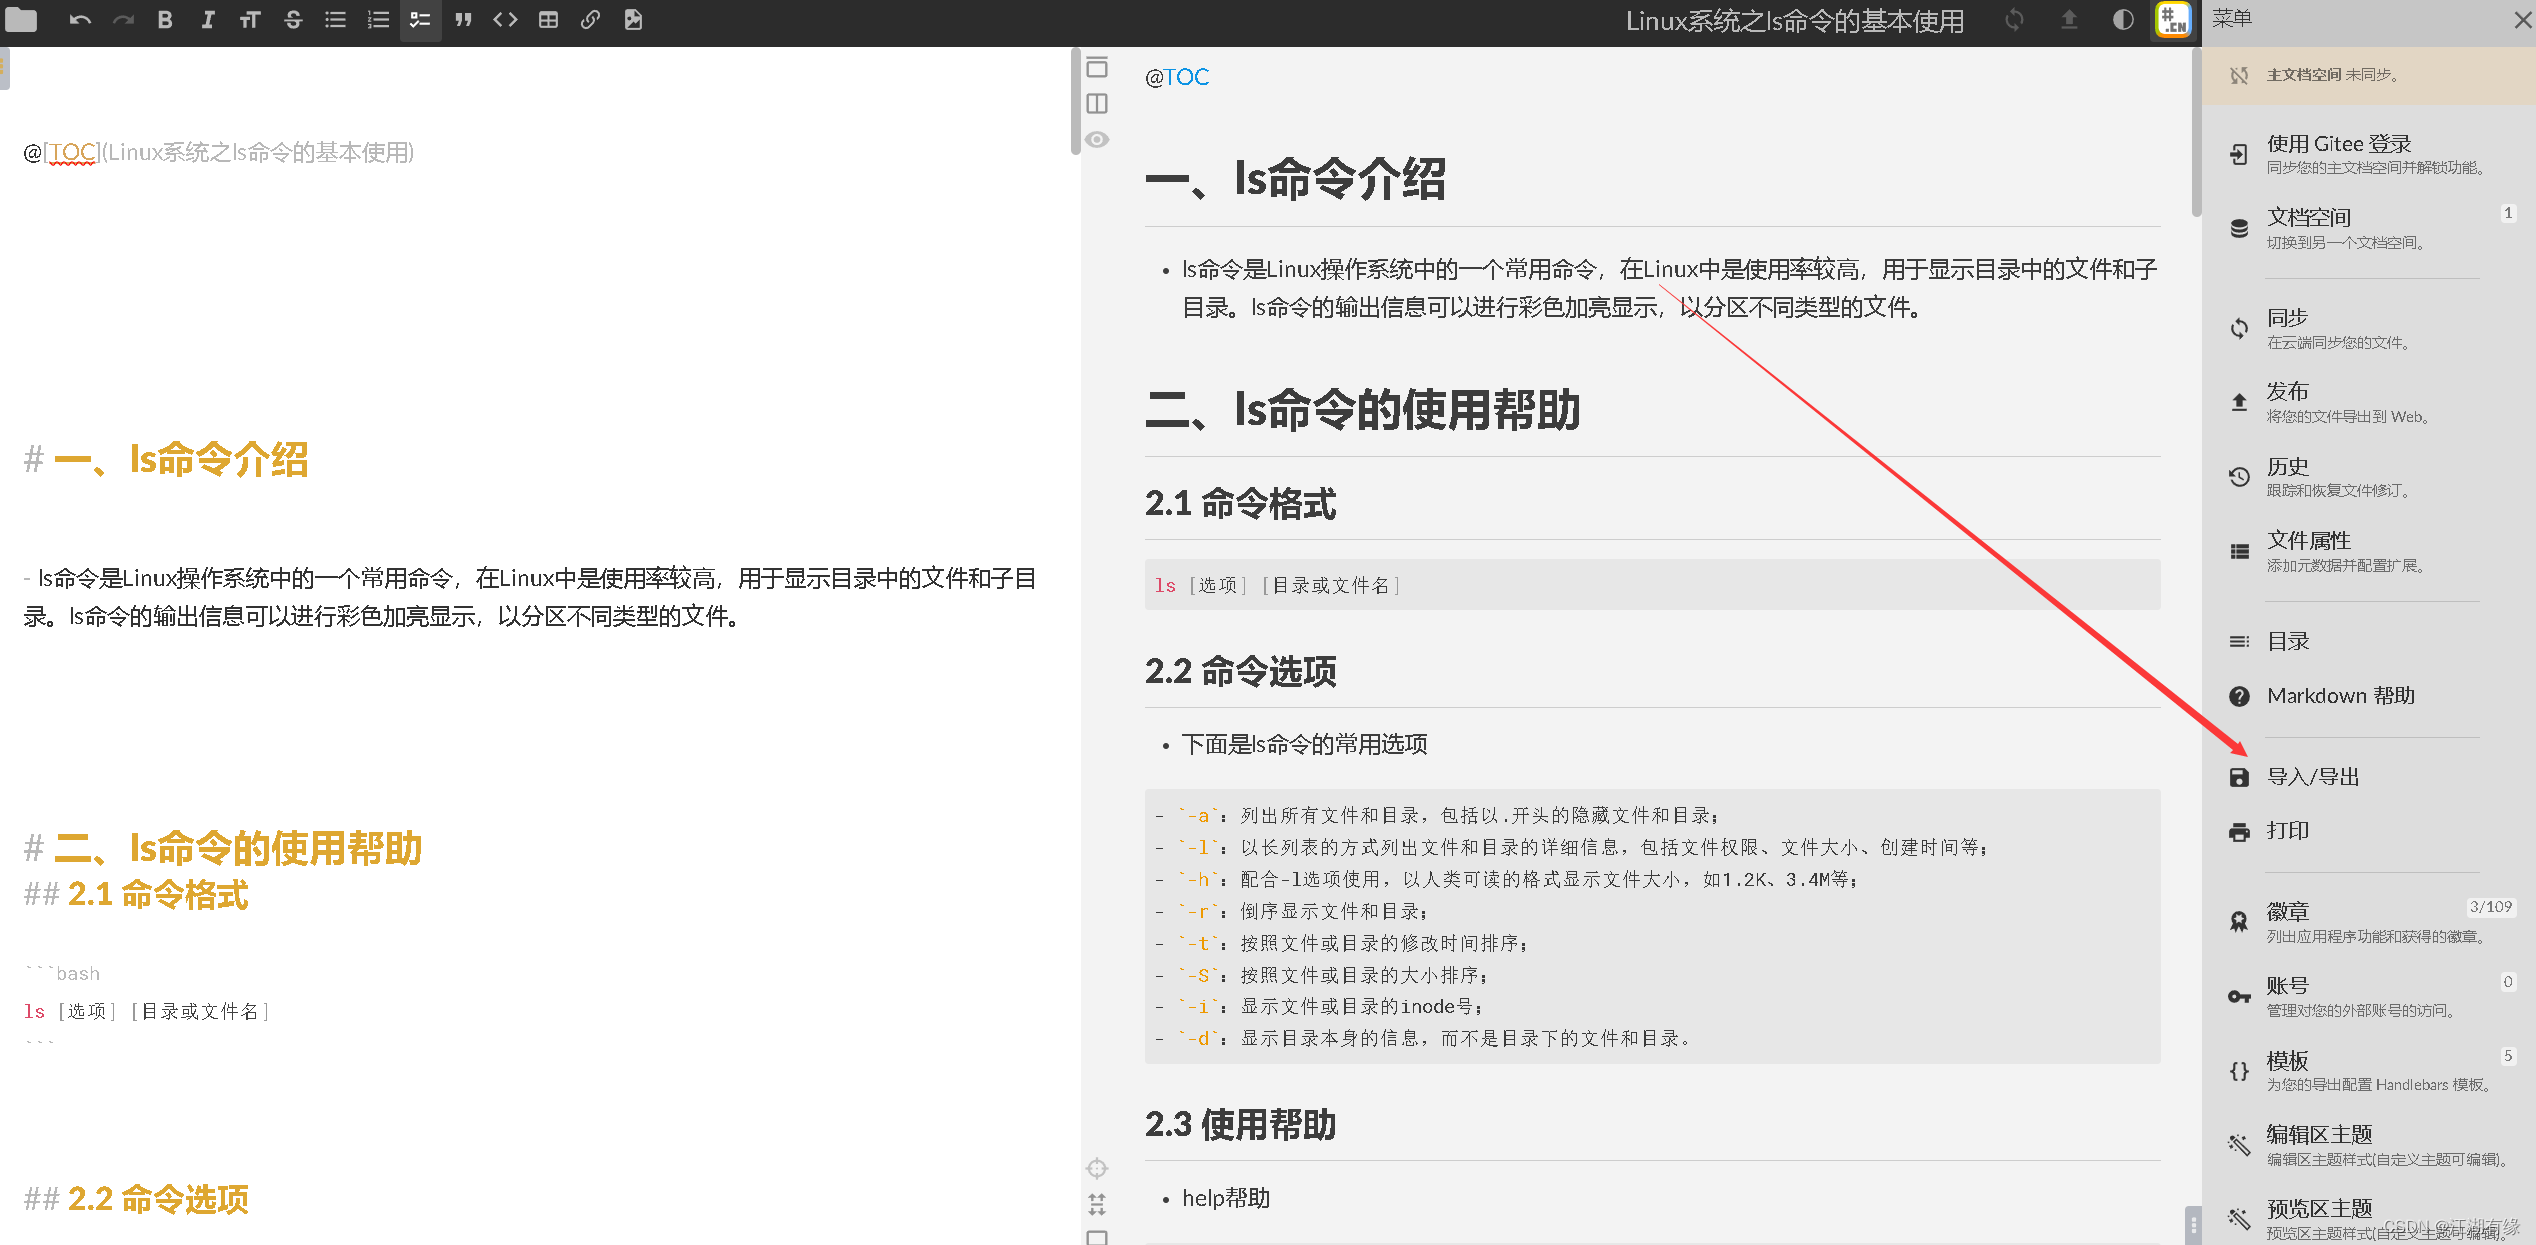Viewport: 2536px width, 1245px height.
Task: Click 'help帮助' bullet in preview
Action: [x=1226, y=1198]
